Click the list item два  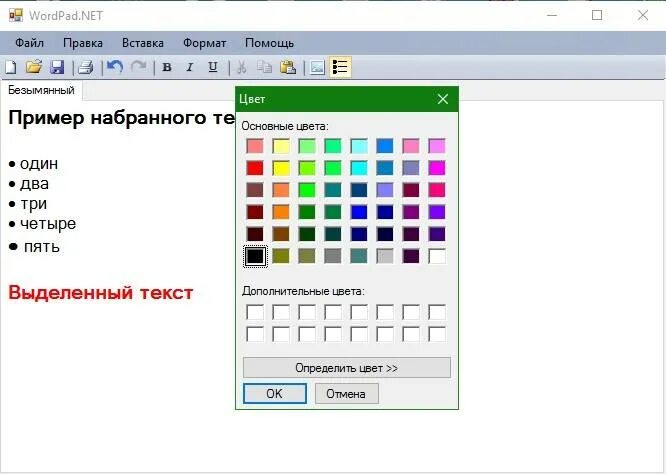34,184
